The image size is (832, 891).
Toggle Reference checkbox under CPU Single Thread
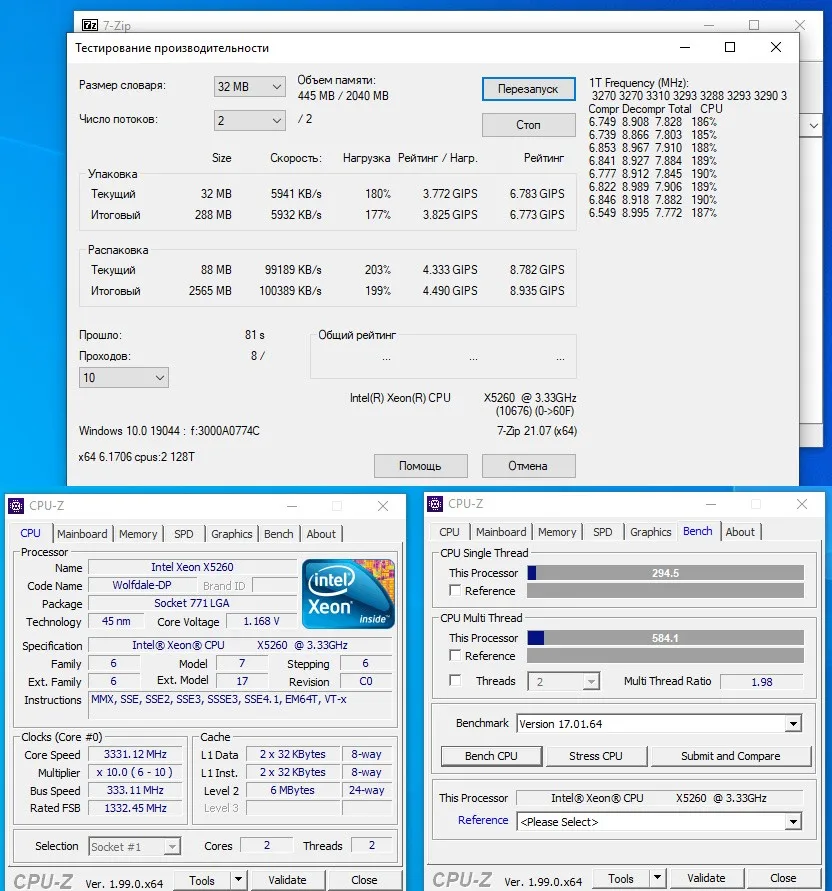[x=455, y=590]
